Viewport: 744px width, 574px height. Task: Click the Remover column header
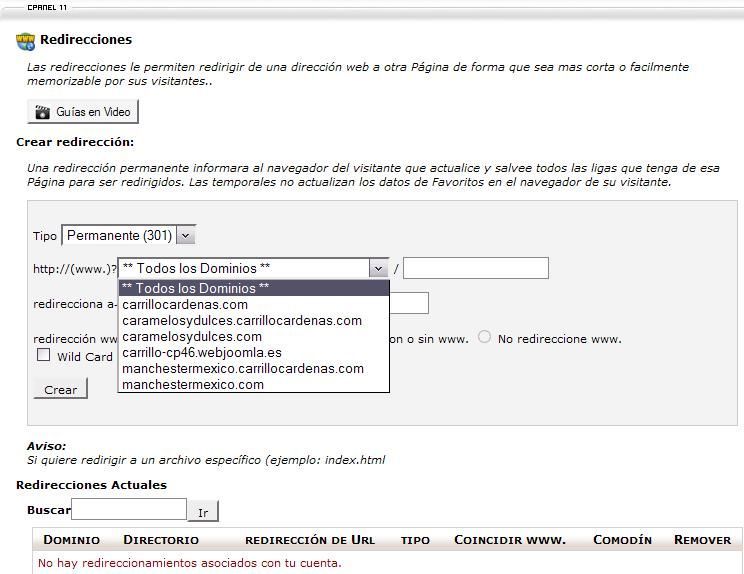pyautogui.click(x=702, y=540)
